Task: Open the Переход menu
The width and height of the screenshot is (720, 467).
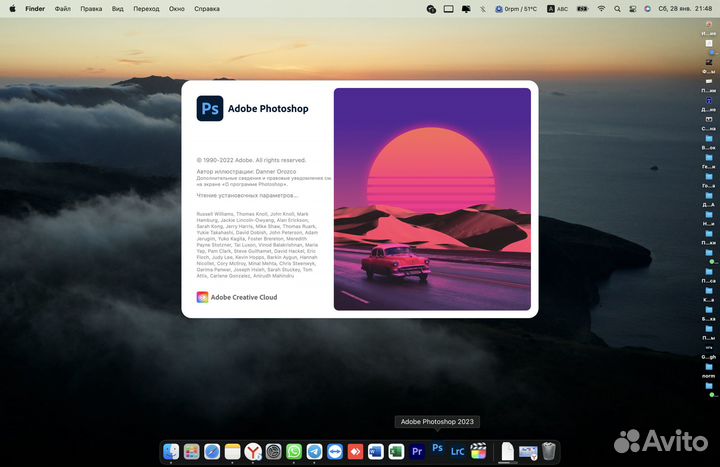Action: click(x=146, y=9)
